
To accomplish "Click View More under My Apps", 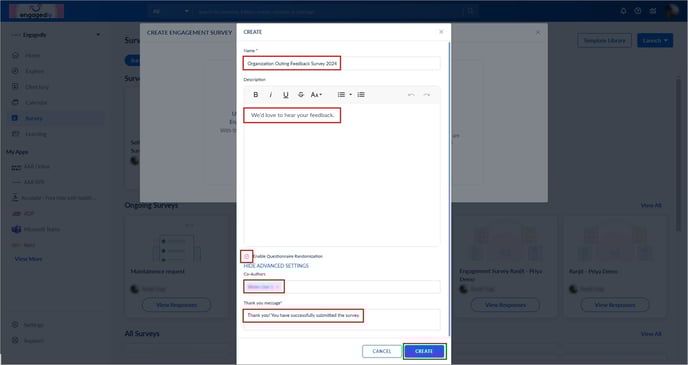I will (x=29, y=259).
